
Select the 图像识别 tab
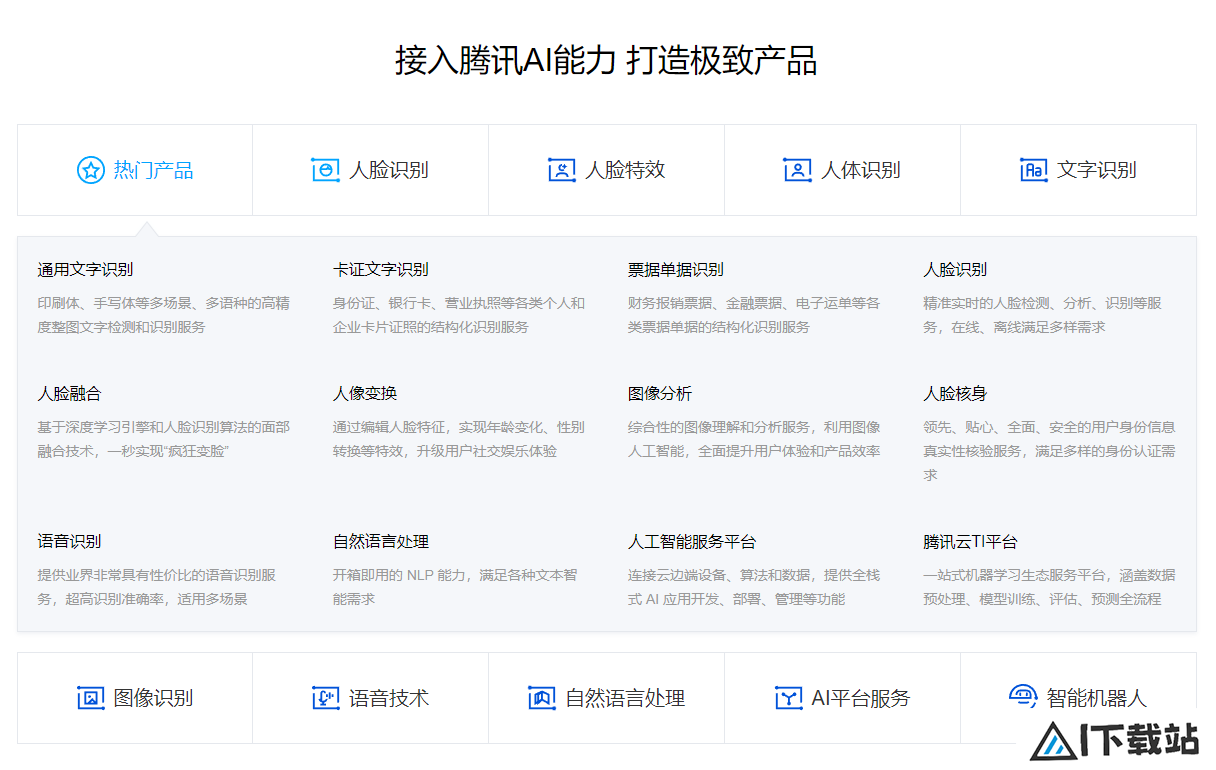coord(135,698)
